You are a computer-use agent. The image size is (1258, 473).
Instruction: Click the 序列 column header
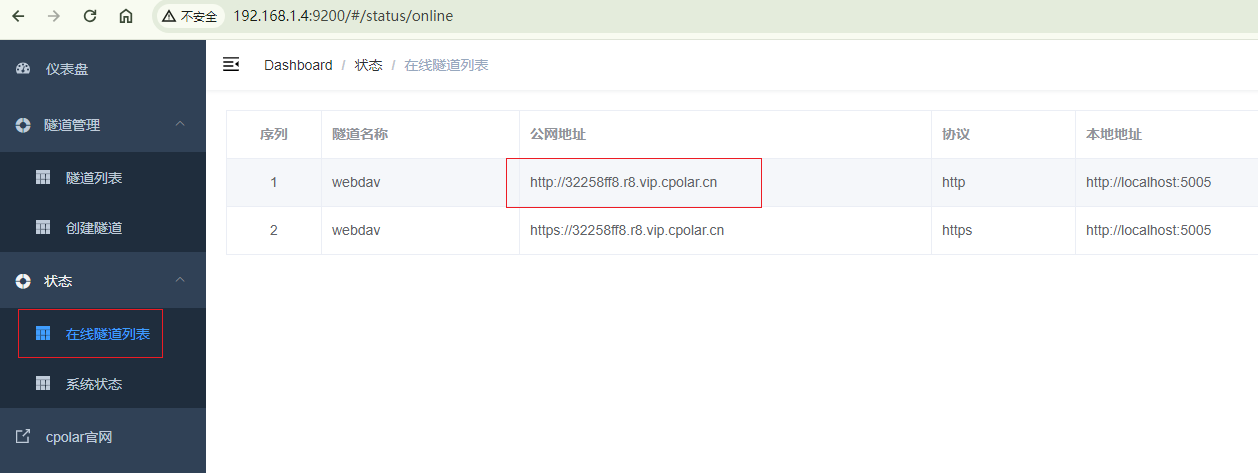tap(274, 134)
